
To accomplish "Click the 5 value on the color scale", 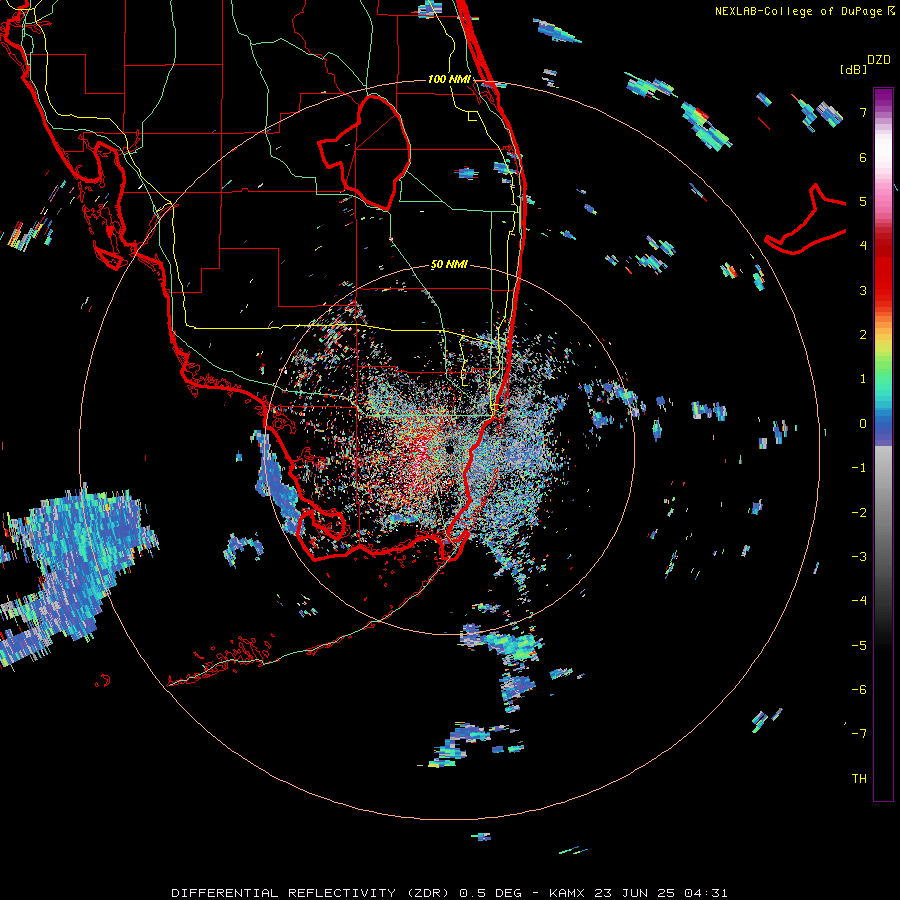I will (863, 201).
